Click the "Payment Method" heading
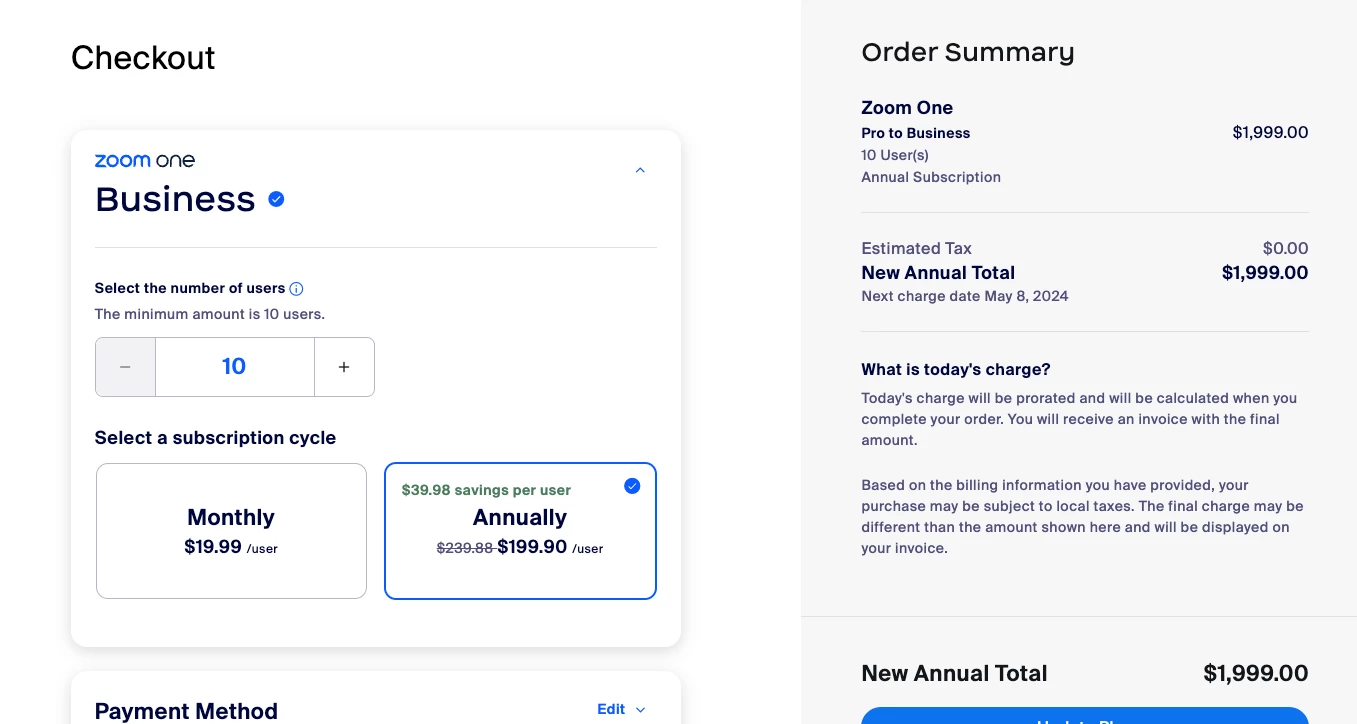Image resolution: width=1357 pixels, height=724 pixels. click(186, 711)
